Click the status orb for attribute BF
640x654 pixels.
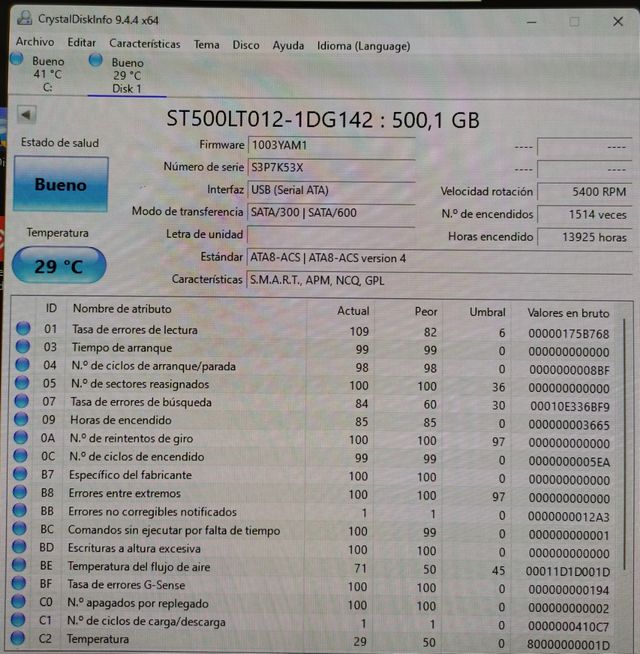(18, 583)
